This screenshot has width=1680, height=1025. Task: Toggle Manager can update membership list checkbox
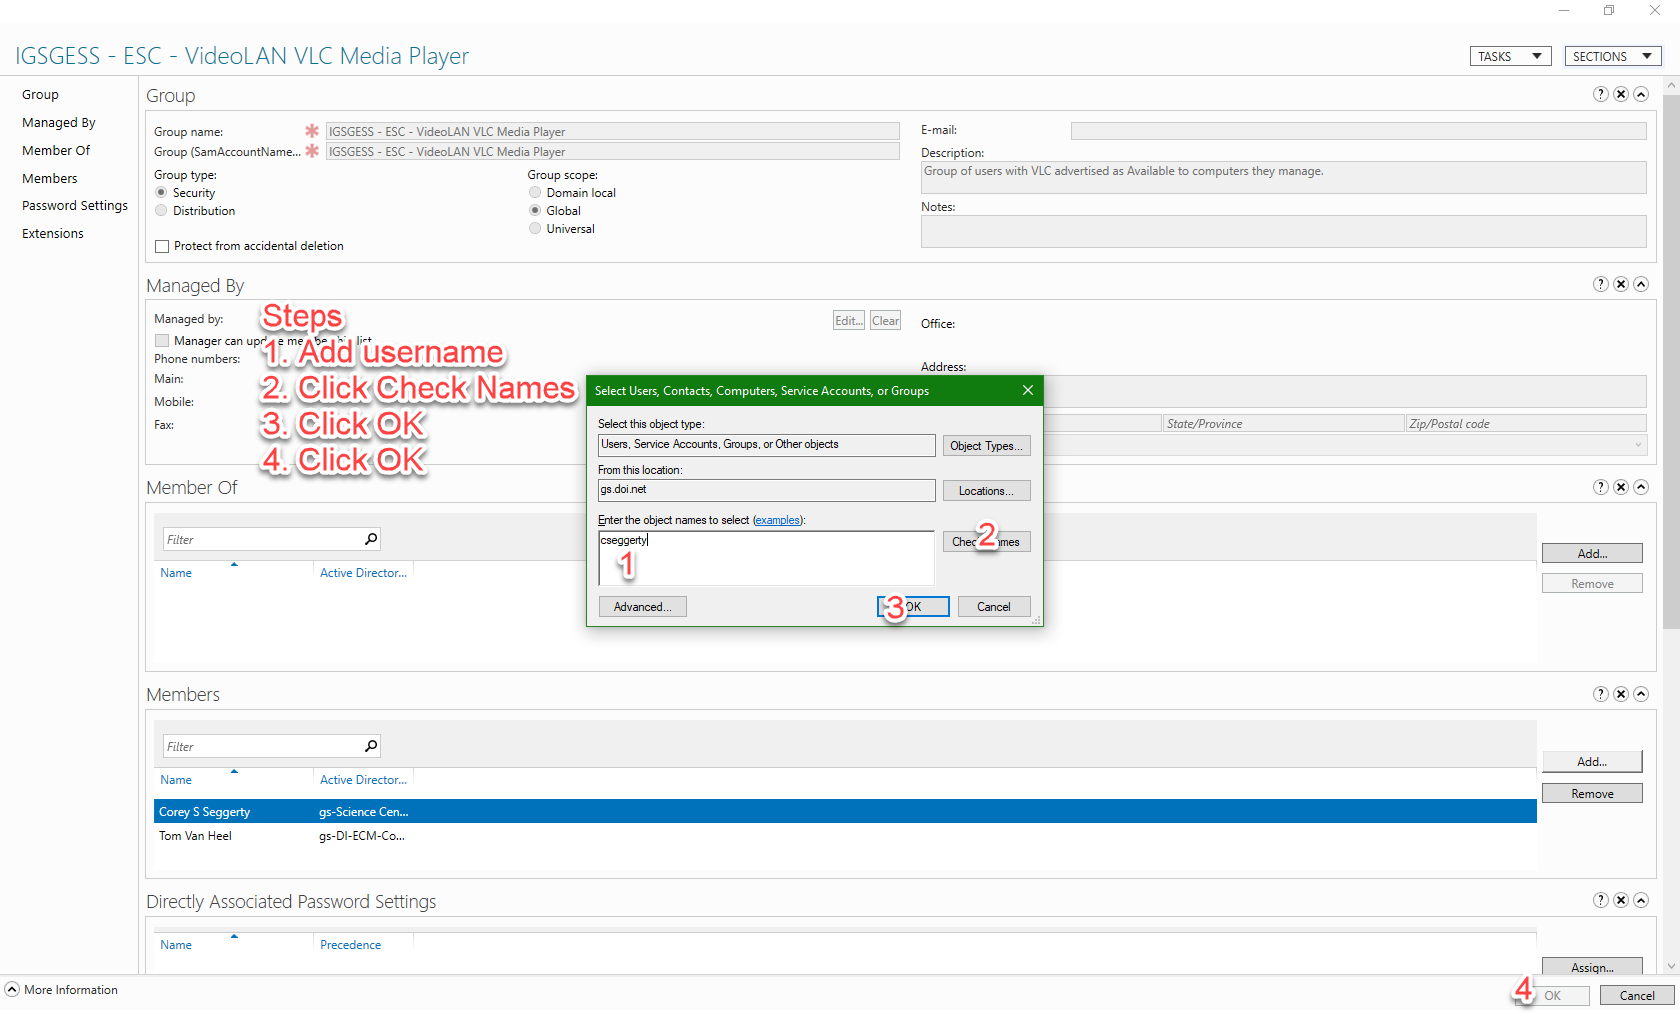[x=162, y=341]
